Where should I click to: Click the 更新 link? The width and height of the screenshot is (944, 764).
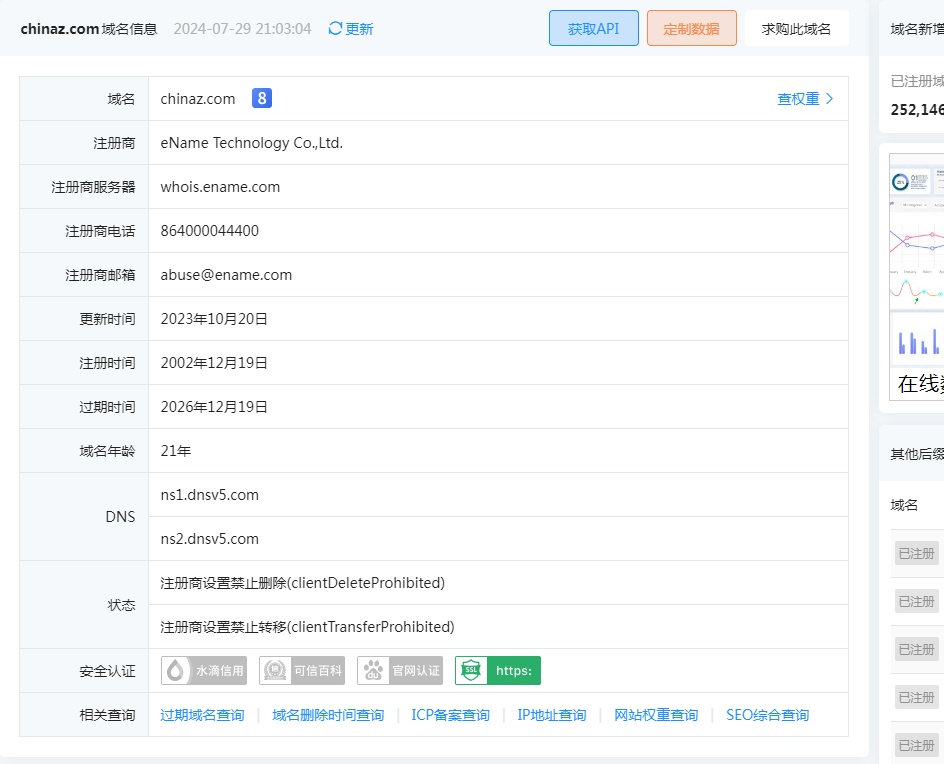click(x=359, y=29)
